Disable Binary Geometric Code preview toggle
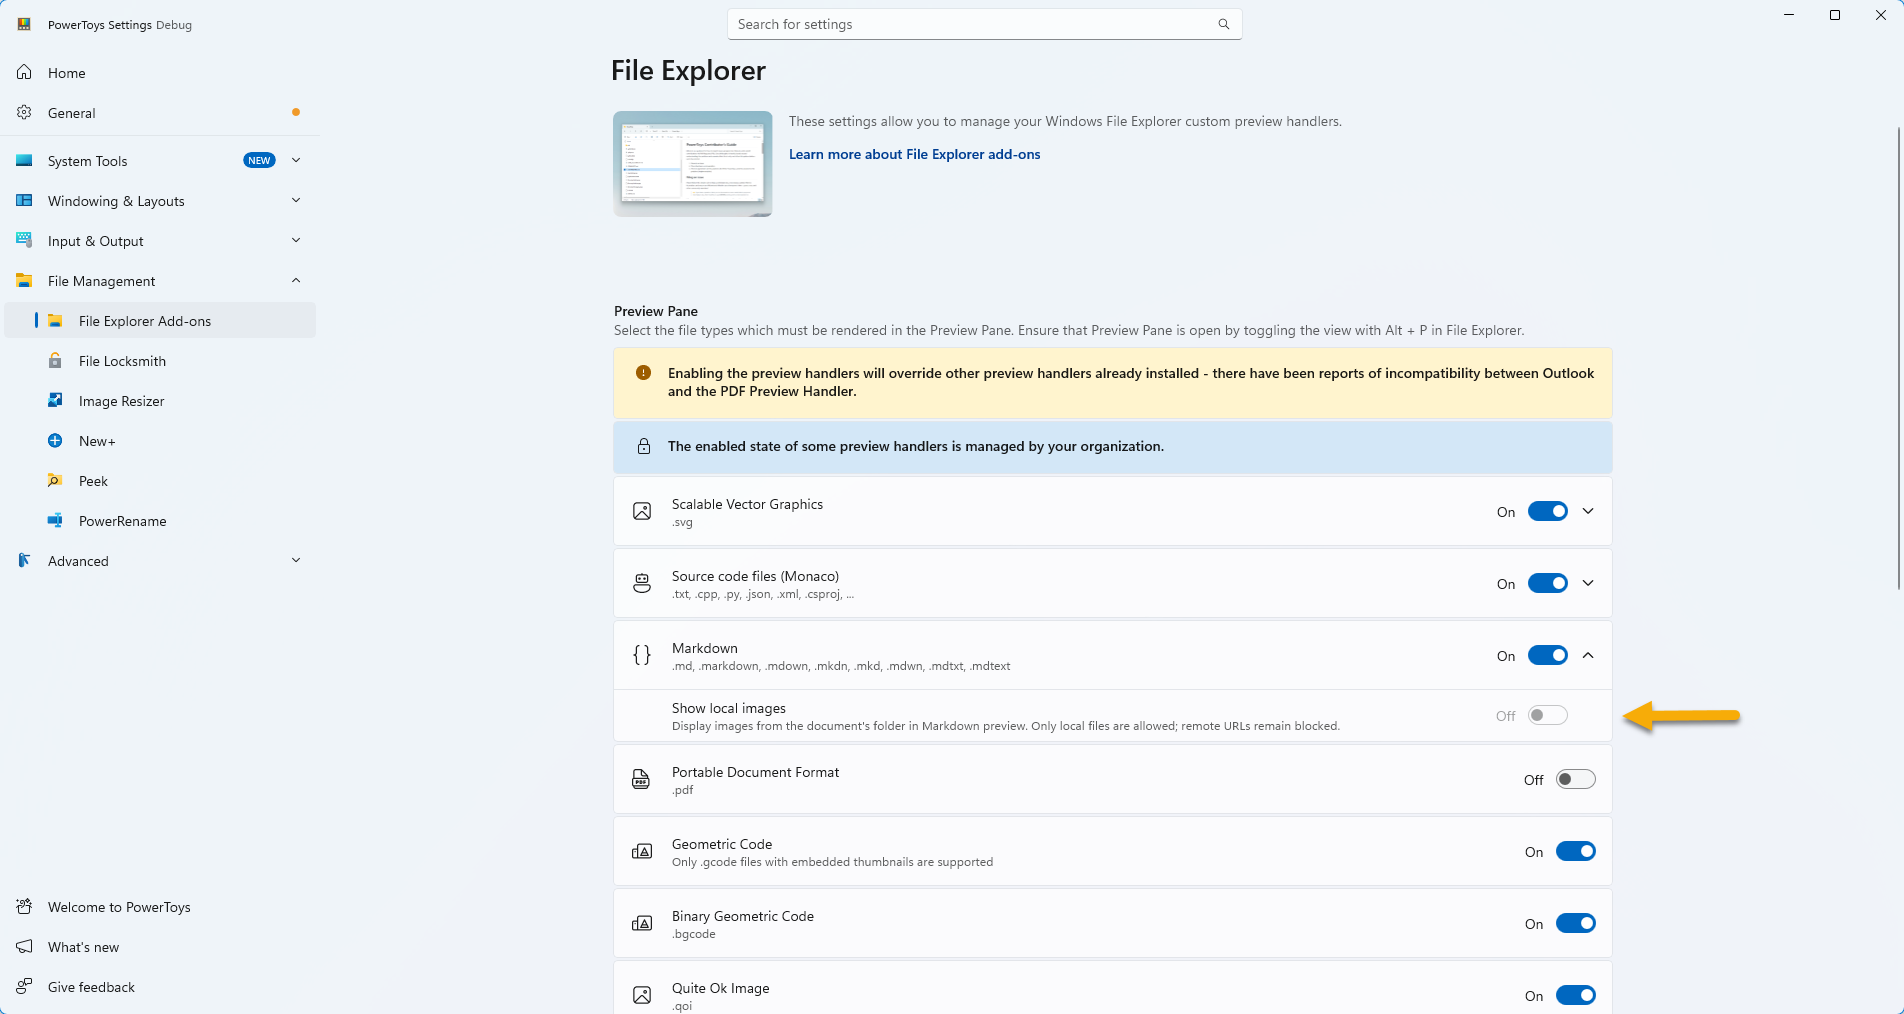This screenshot has height=1014, width=1904. (x=1575, y=923)
